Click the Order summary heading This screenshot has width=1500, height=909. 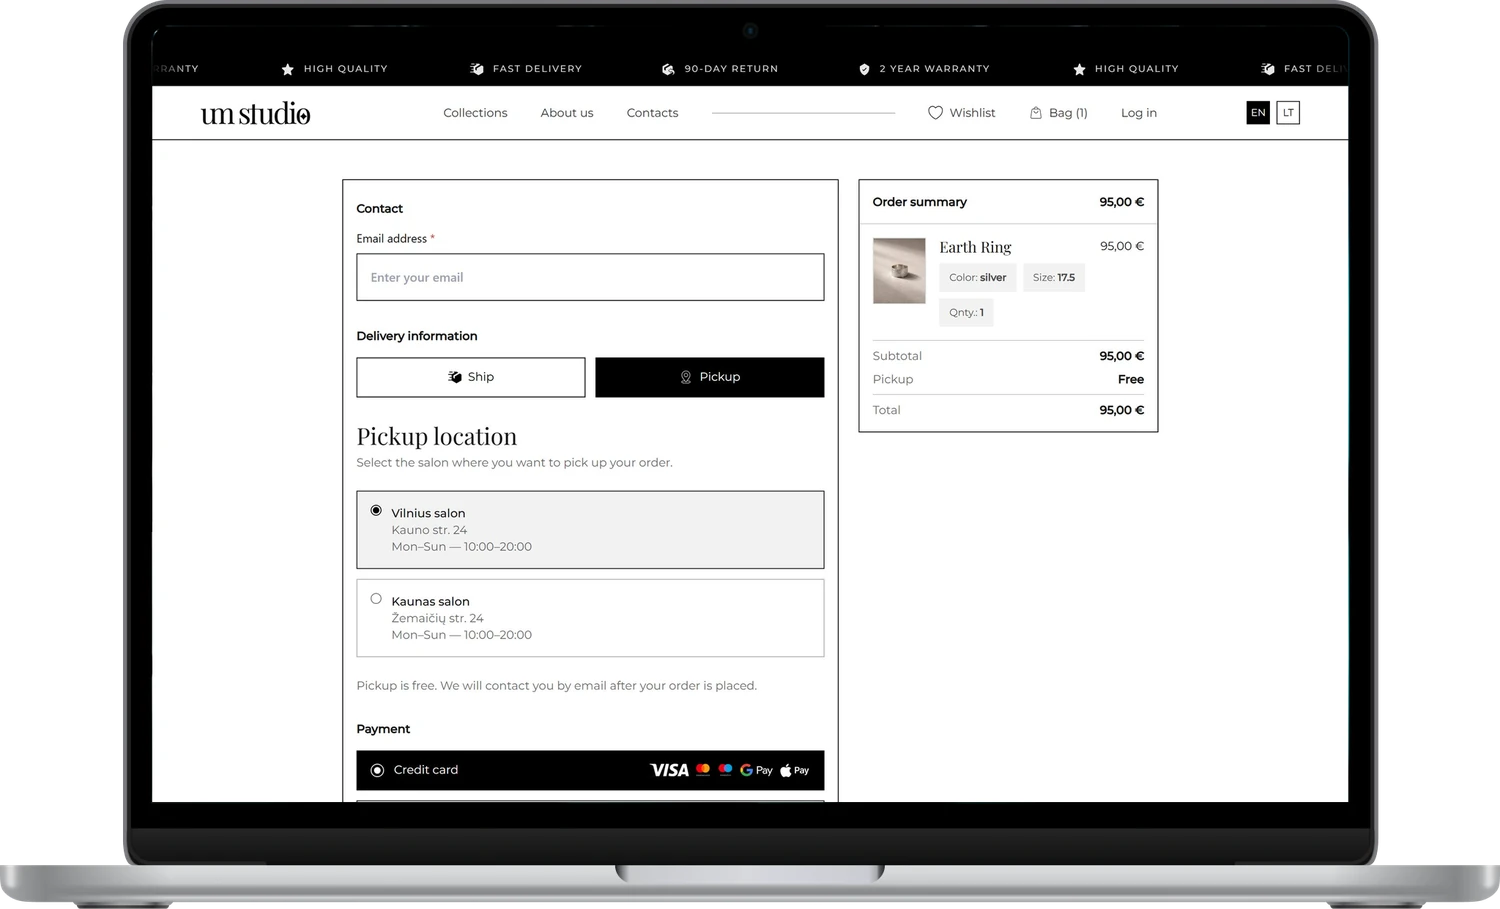pos(919,202)
